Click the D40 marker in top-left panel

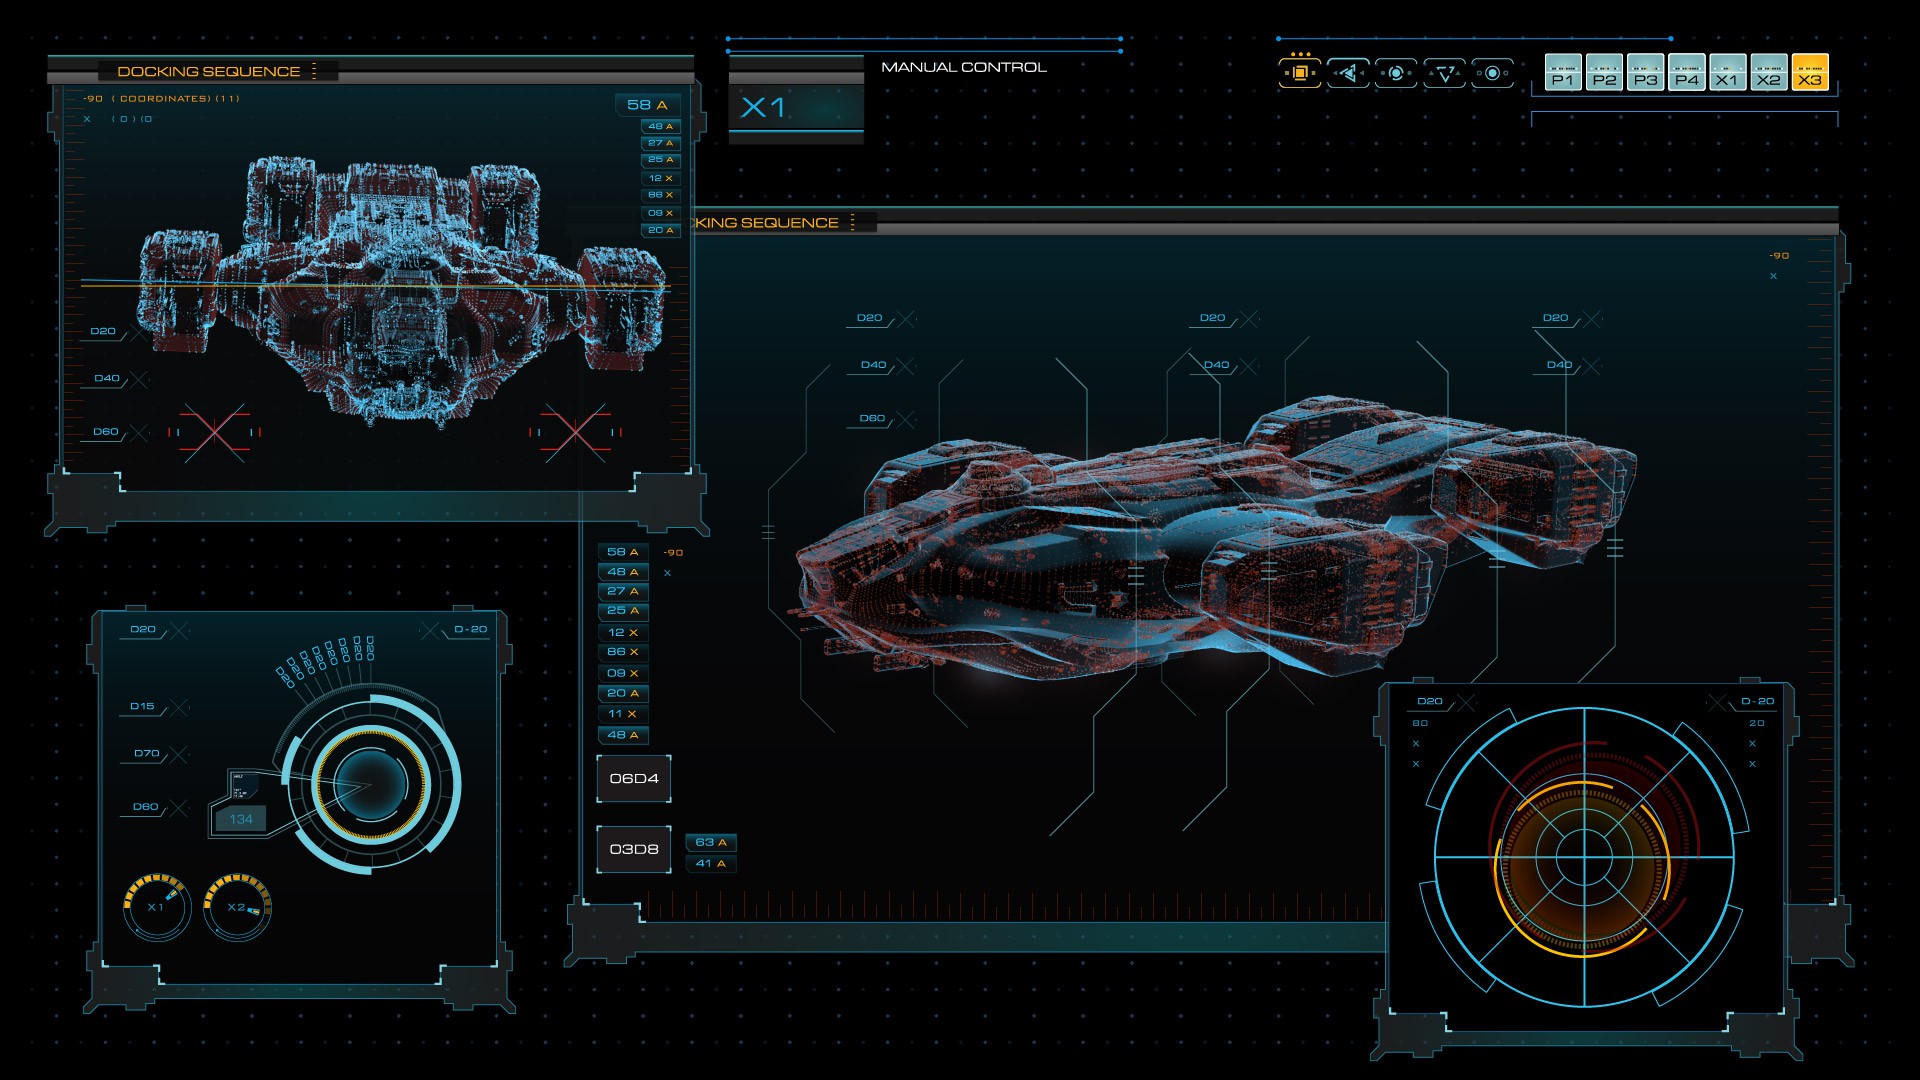pos(108,378)
